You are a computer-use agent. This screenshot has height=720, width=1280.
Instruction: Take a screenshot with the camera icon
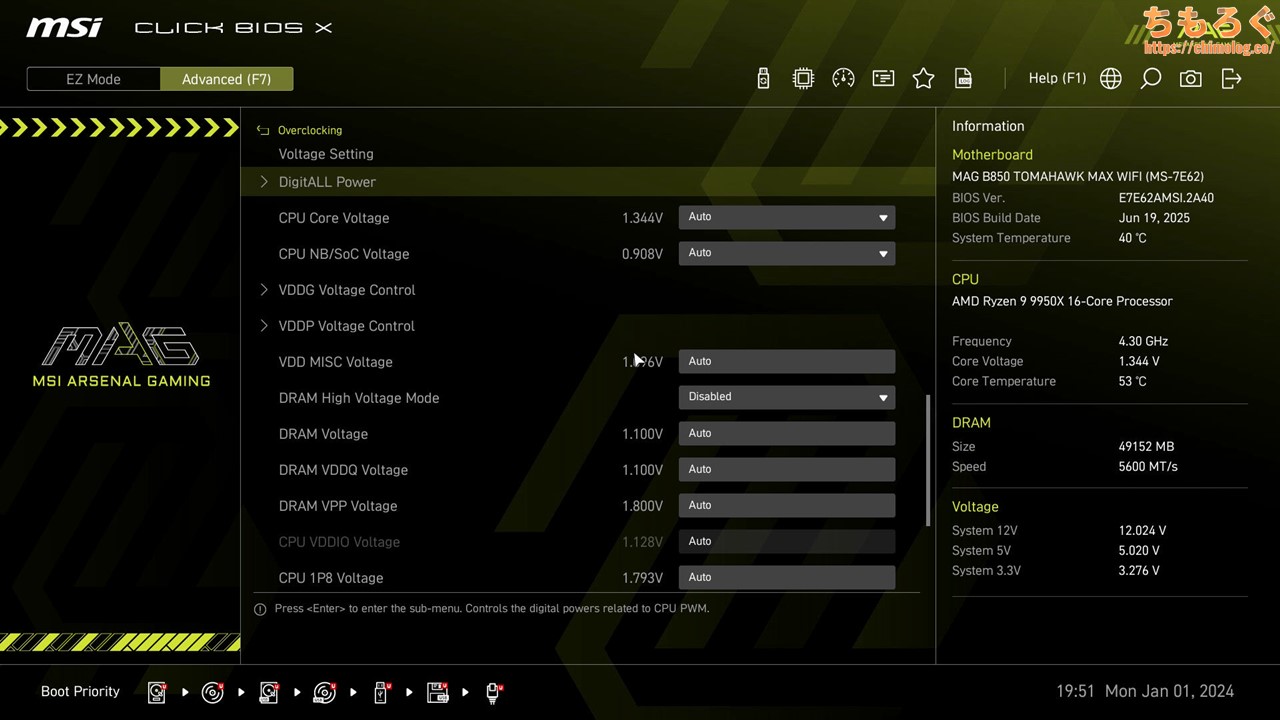1190,79
